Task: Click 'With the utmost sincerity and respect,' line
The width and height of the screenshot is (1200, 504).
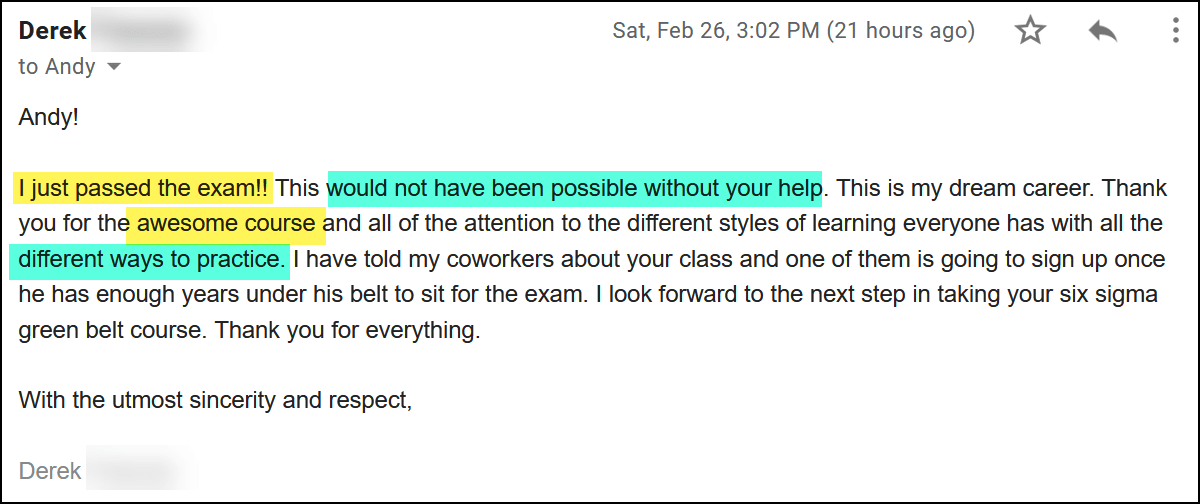Action: click(x=215, y=401)
